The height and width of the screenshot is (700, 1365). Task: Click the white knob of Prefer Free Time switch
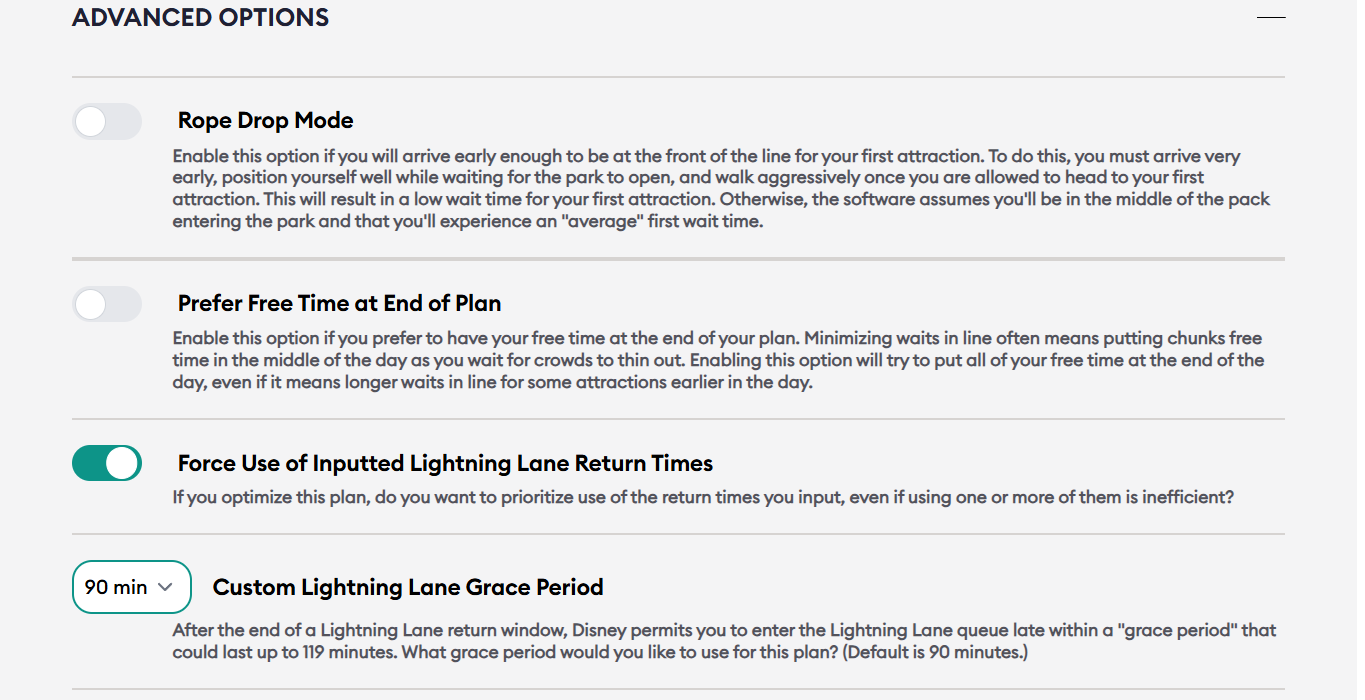91,304
